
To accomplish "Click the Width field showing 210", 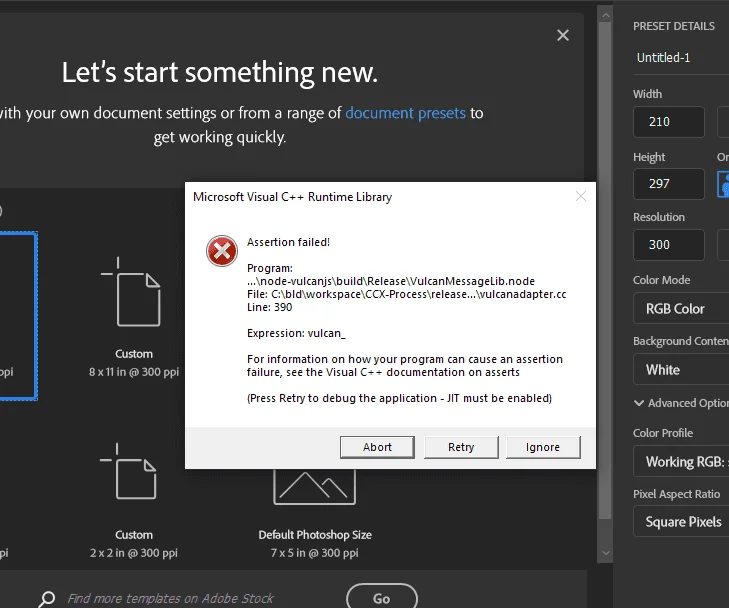I will click(x=669, y=122).
